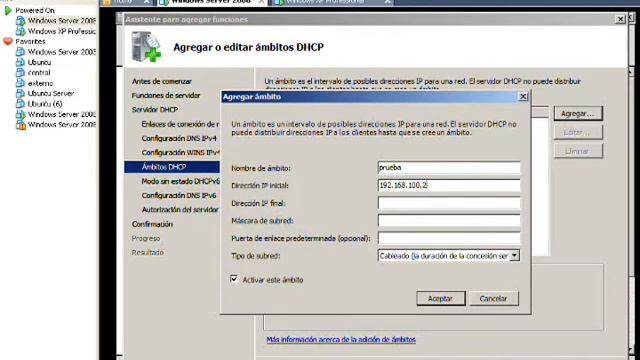Click the green Powered On play icon
This screenshot has width=640, height=360.
click(x=8, y=11)
